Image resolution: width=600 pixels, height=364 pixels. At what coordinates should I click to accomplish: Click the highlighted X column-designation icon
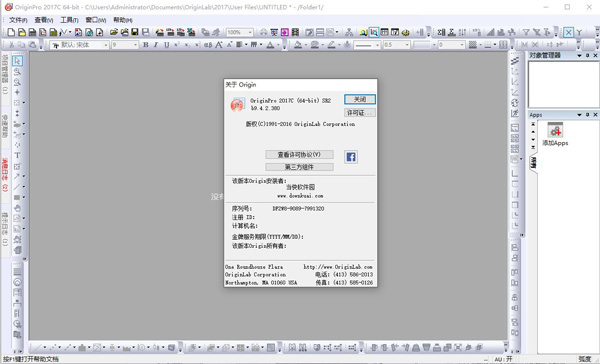[x=569, y=33]
